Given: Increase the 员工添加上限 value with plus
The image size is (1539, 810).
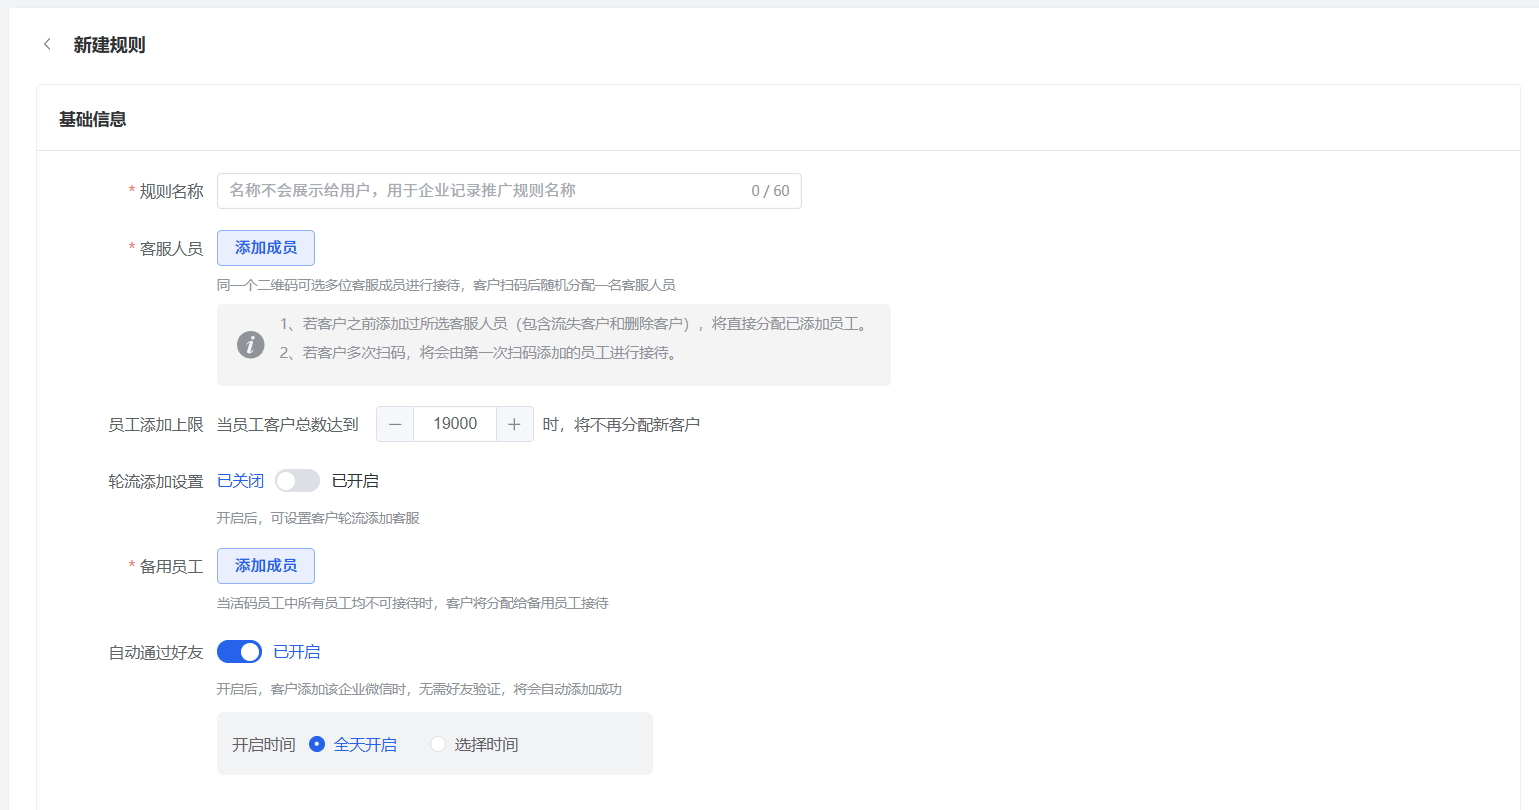Looking at the screenshot, I should [x=514, y=424].
